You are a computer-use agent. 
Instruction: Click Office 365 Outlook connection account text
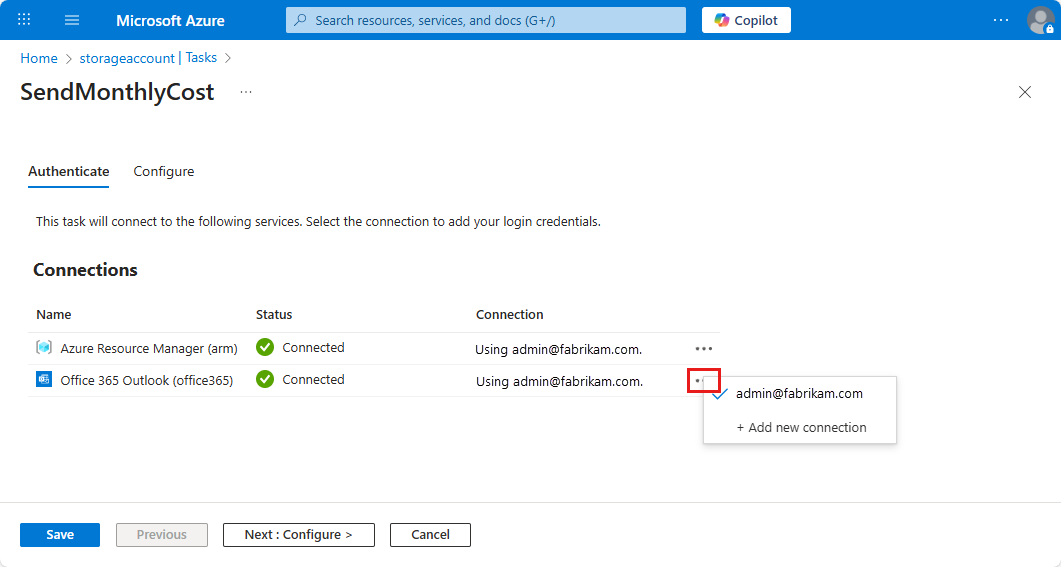tap(559, 382)
